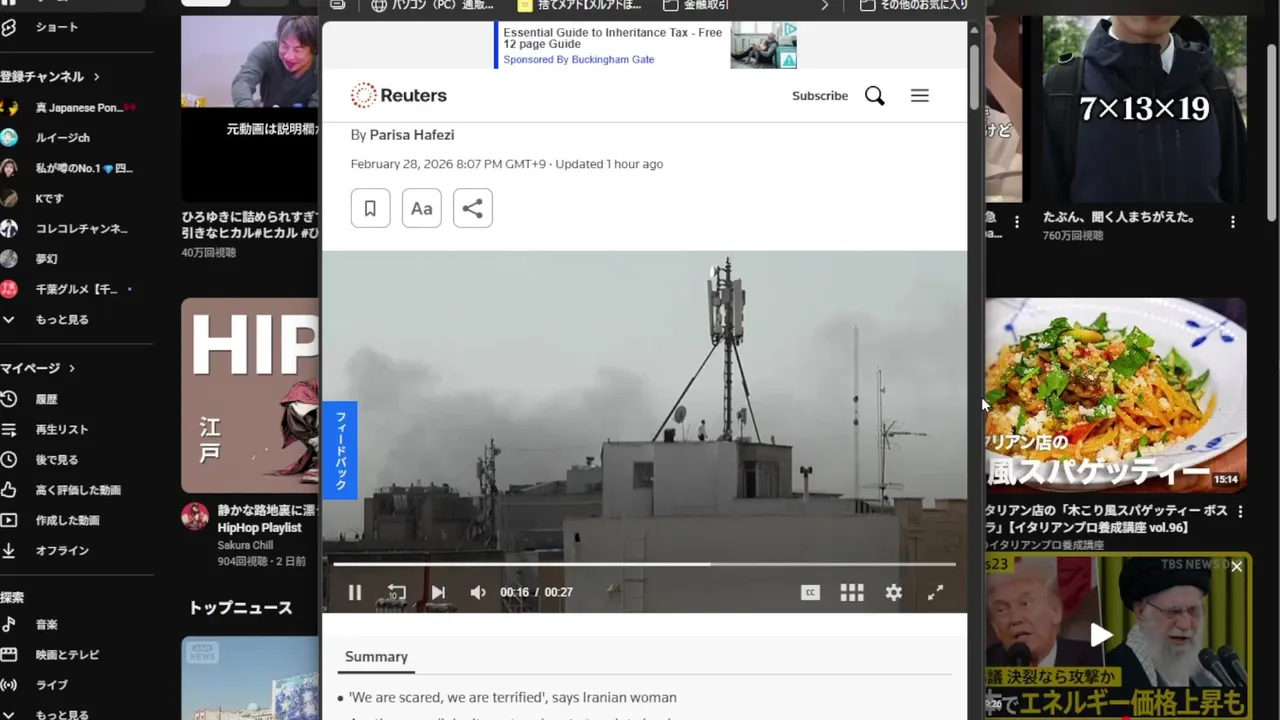Enter fullscreen on the Reuters video

(935, 593)
